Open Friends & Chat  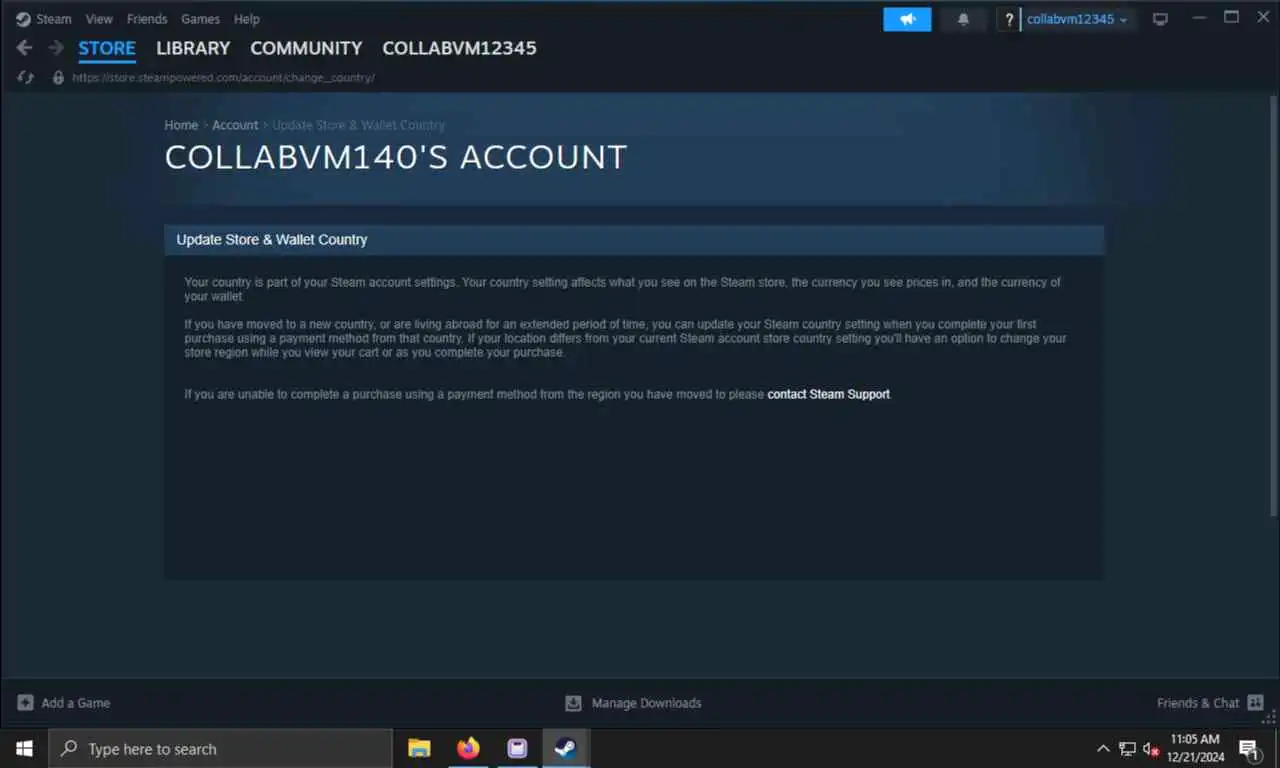coord(1198,703)
